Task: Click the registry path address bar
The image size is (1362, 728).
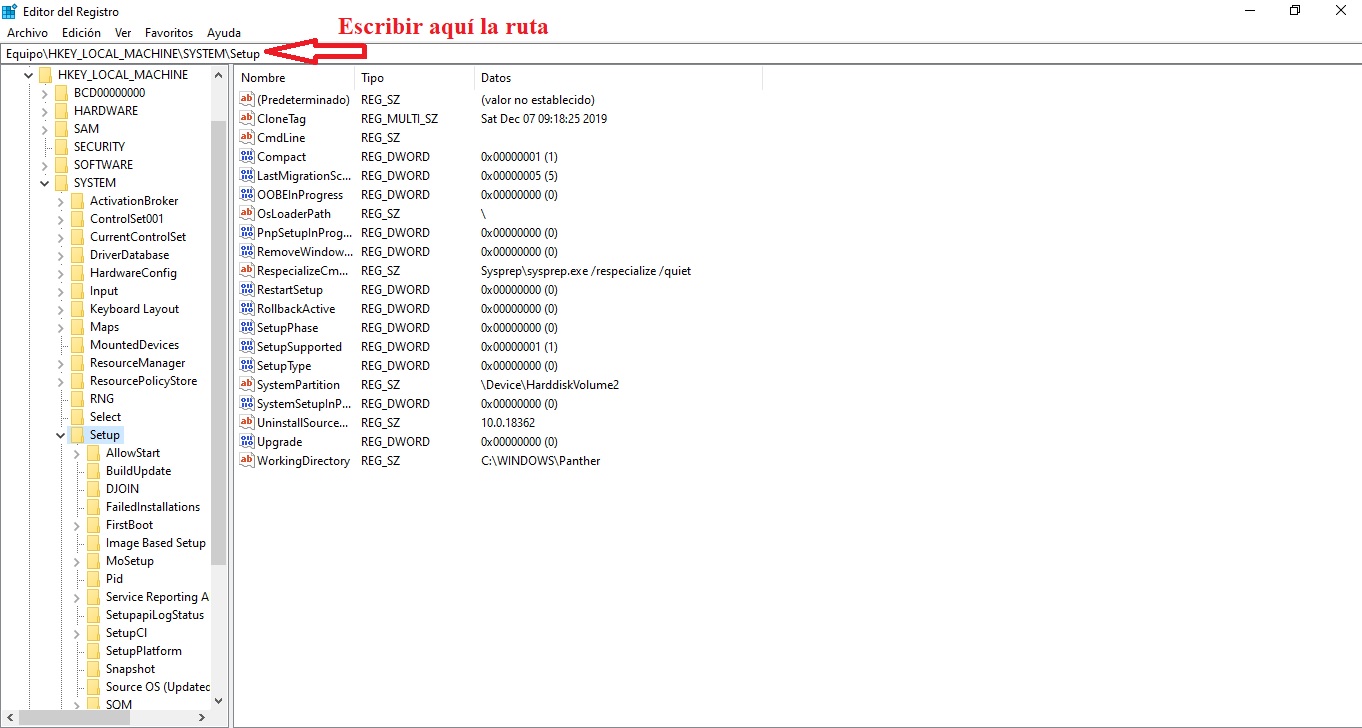Action: tap(680, 53)
